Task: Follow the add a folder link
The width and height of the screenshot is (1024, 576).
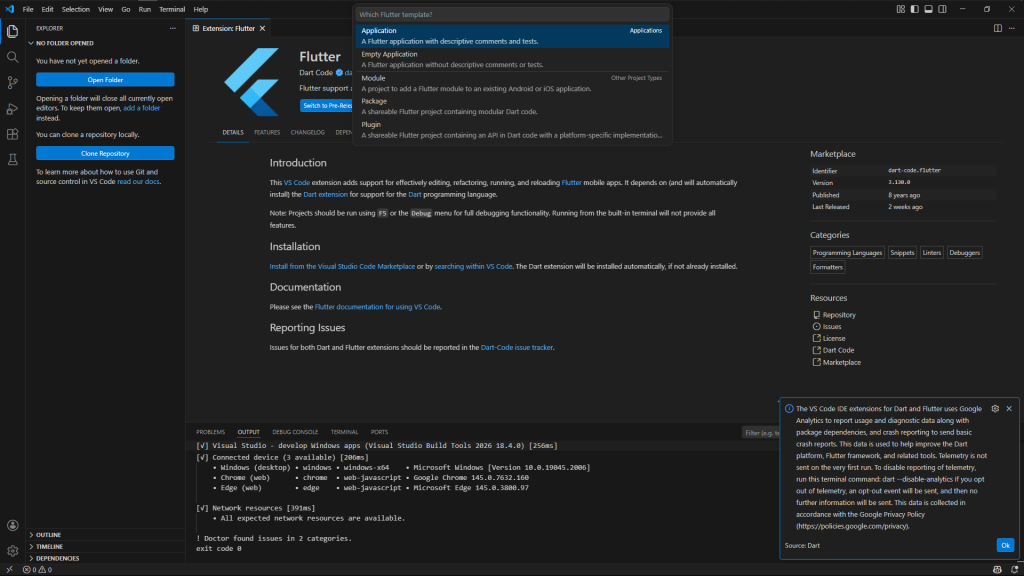Action: click(x=142, y=108)
